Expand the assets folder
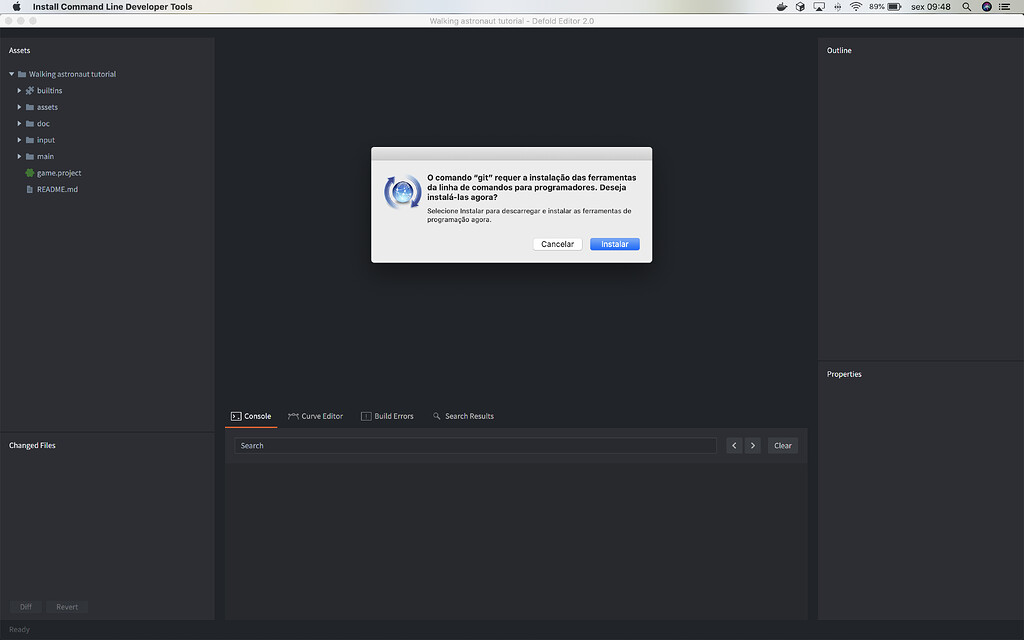1024x640 pixels. pyautogui.click(x=17, y=107)
